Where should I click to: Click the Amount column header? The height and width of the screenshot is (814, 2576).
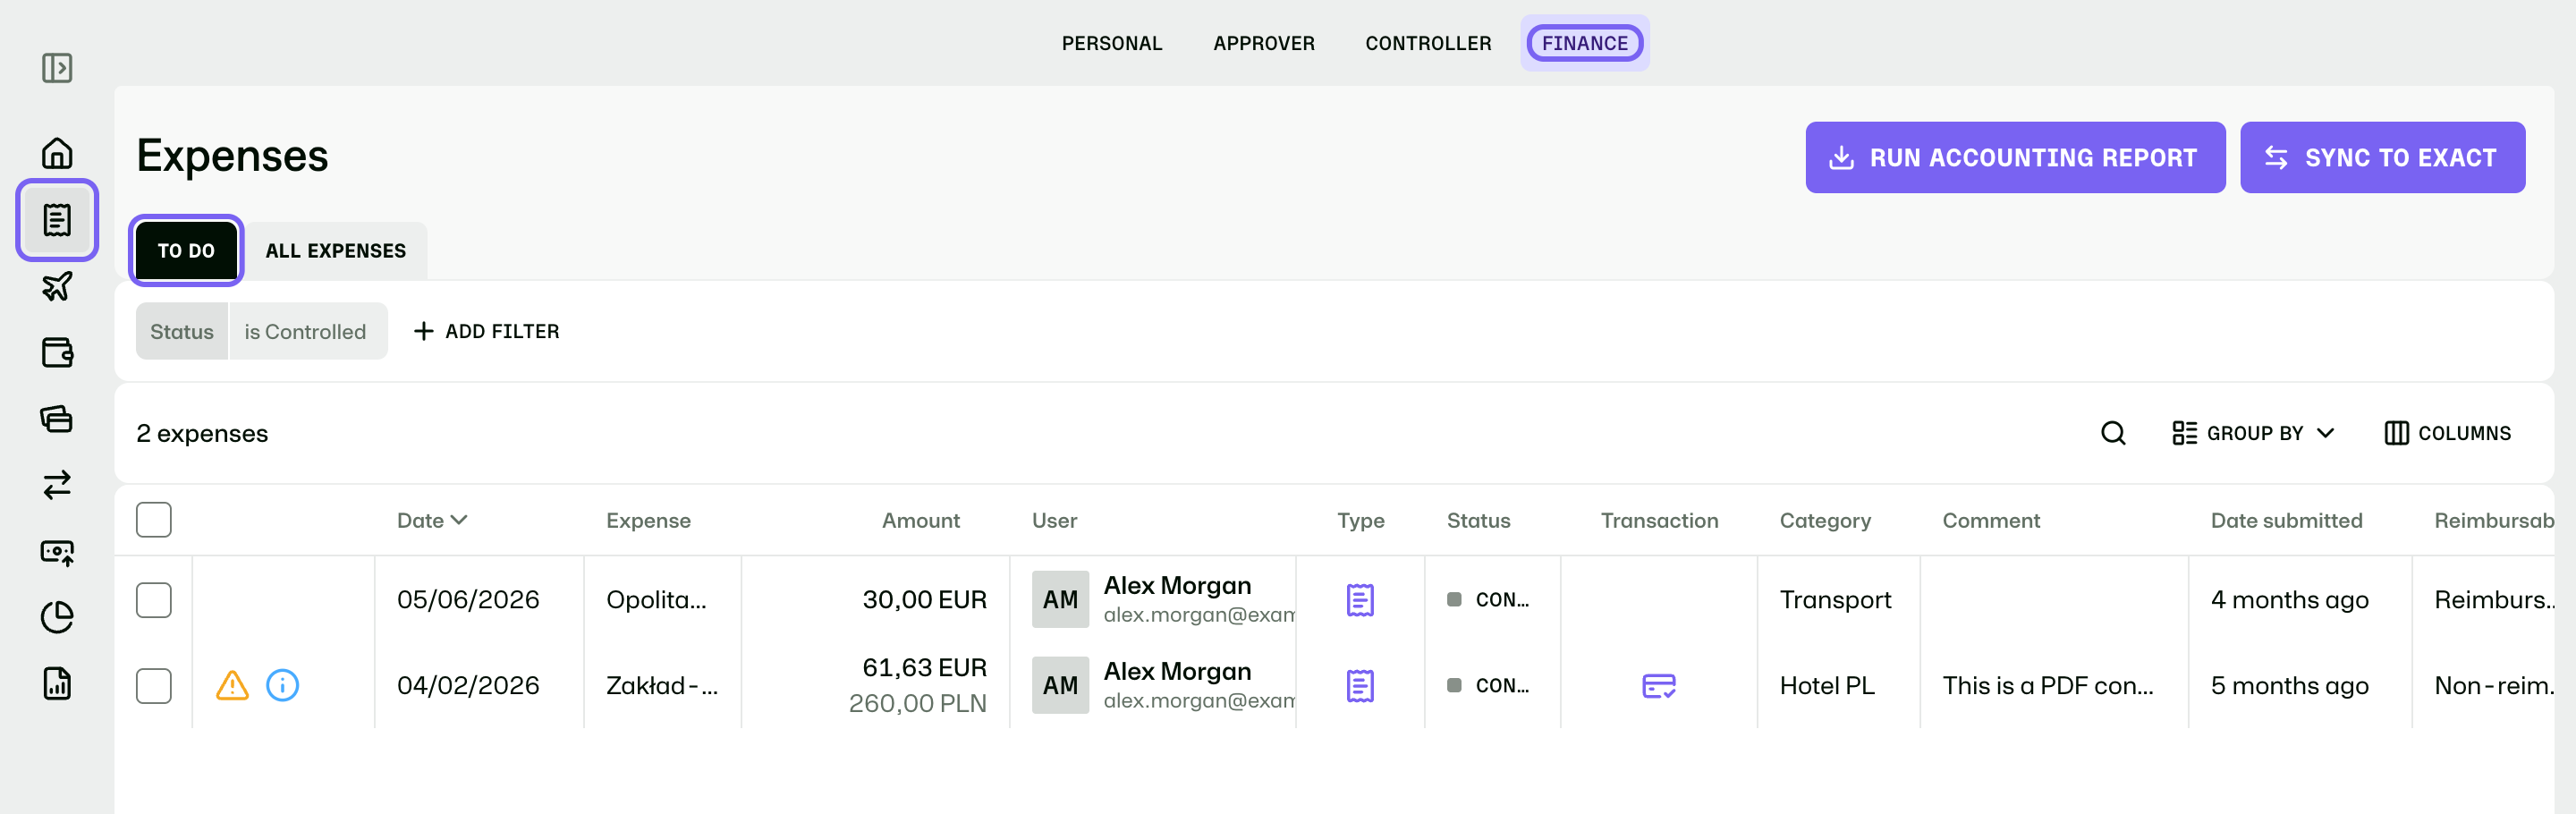[x=920, y=520]
